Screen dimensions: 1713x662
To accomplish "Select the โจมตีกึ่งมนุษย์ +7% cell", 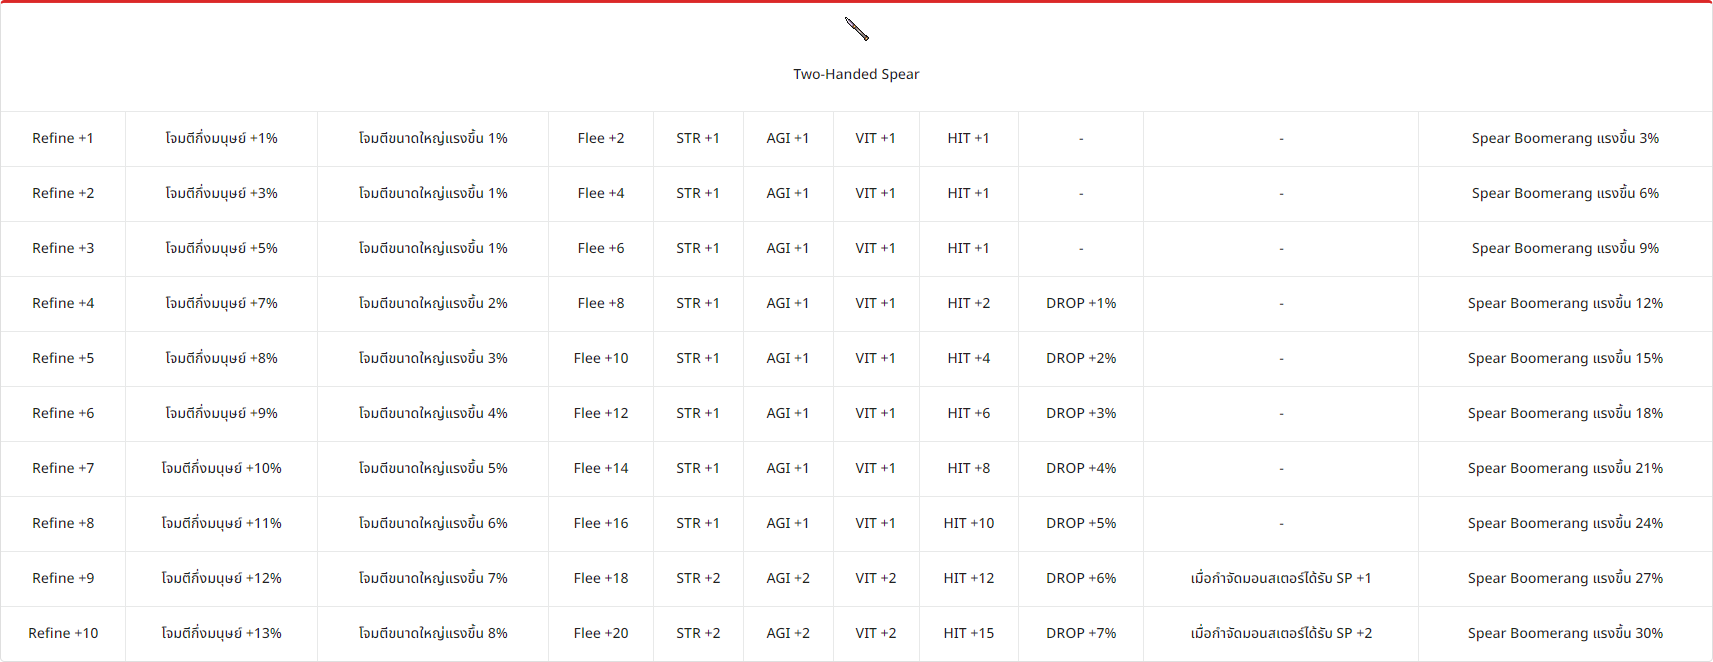I will point(222,303).
